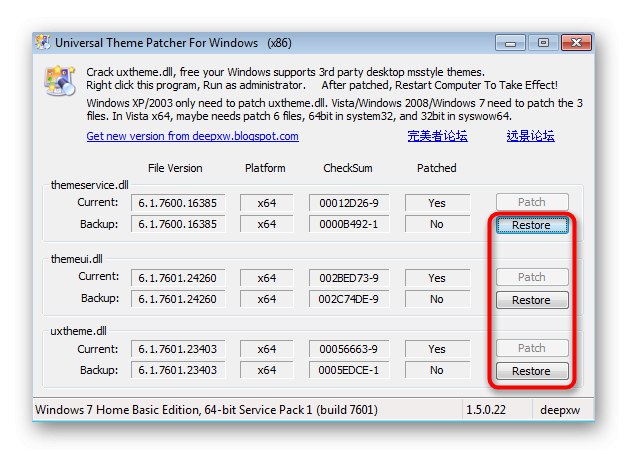
Task: Click the themeservice.dll group label
Action: point(90,185)
